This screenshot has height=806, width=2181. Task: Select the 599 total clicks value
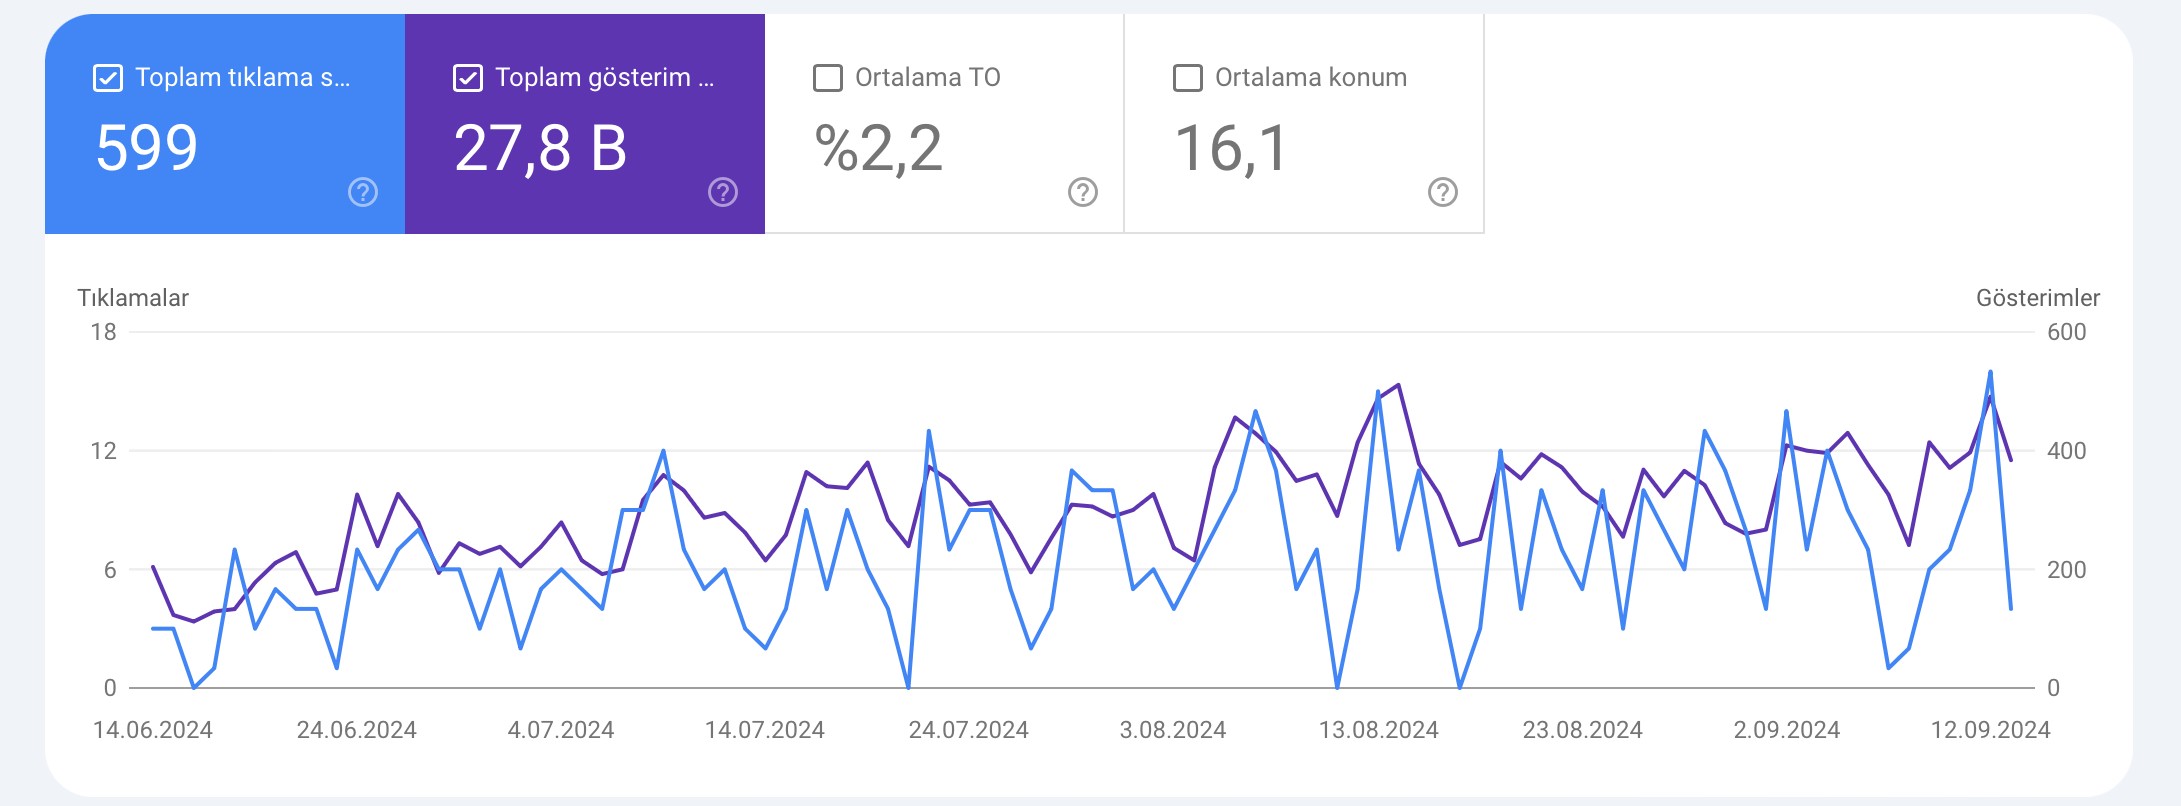[x=147, y=148]
